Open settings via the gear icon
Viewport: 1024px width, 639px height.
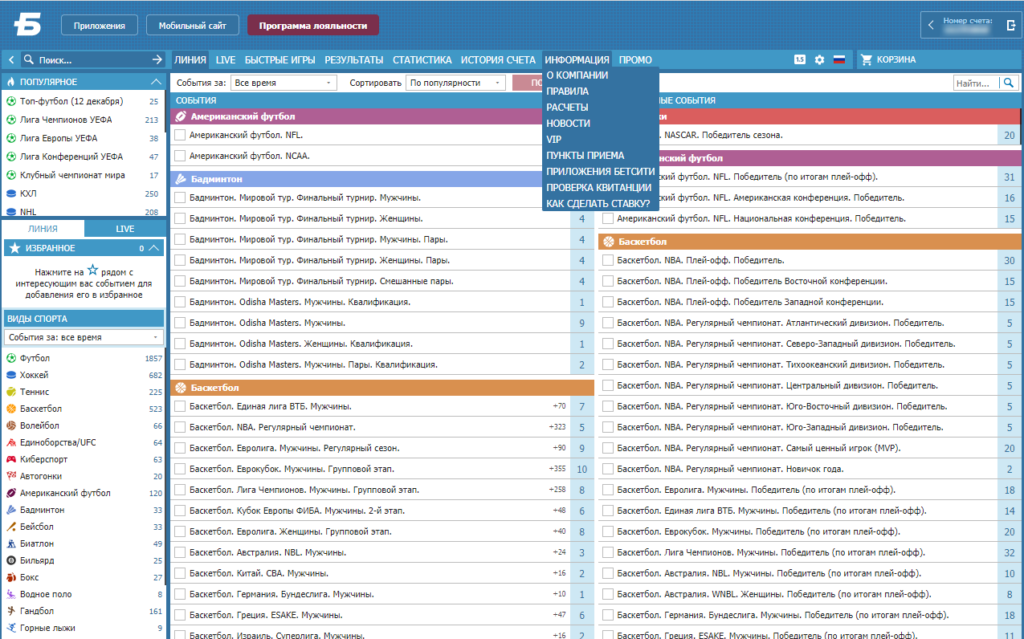[x=820, y=59]
